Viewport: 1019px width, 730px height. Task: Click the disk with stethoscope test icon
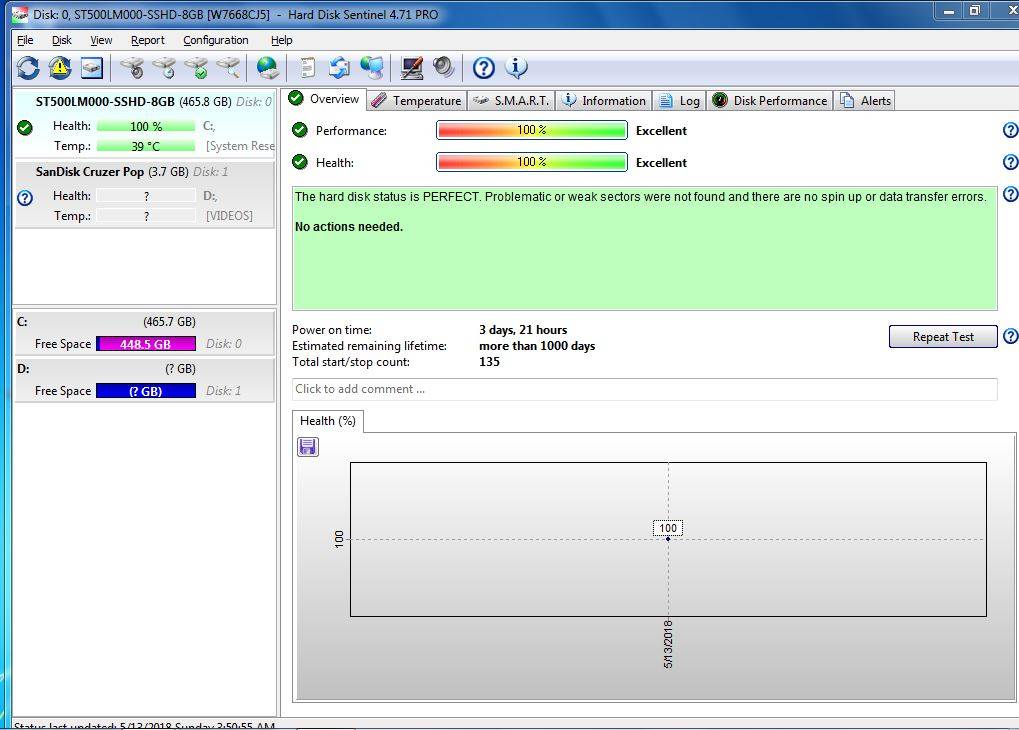132,68
